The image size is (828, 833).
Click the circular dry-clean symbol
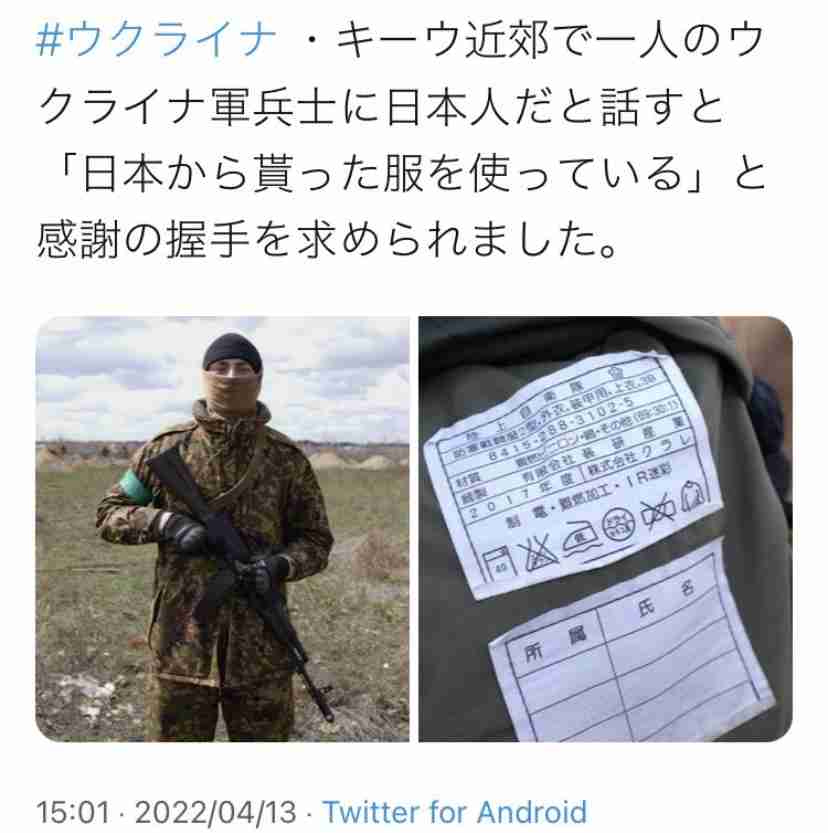619,525
